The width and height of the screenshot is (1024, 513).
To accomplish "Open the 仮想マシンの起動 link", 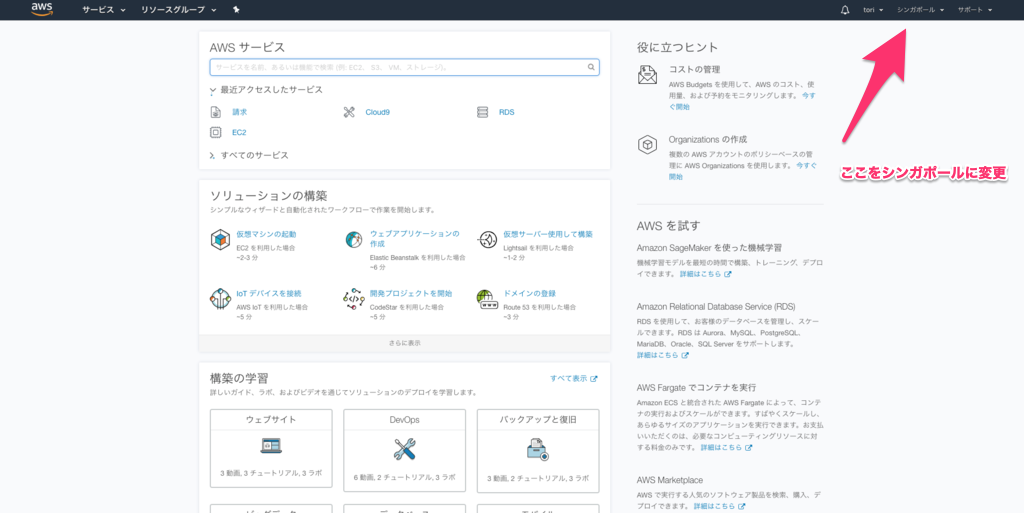I will (266, 234).
